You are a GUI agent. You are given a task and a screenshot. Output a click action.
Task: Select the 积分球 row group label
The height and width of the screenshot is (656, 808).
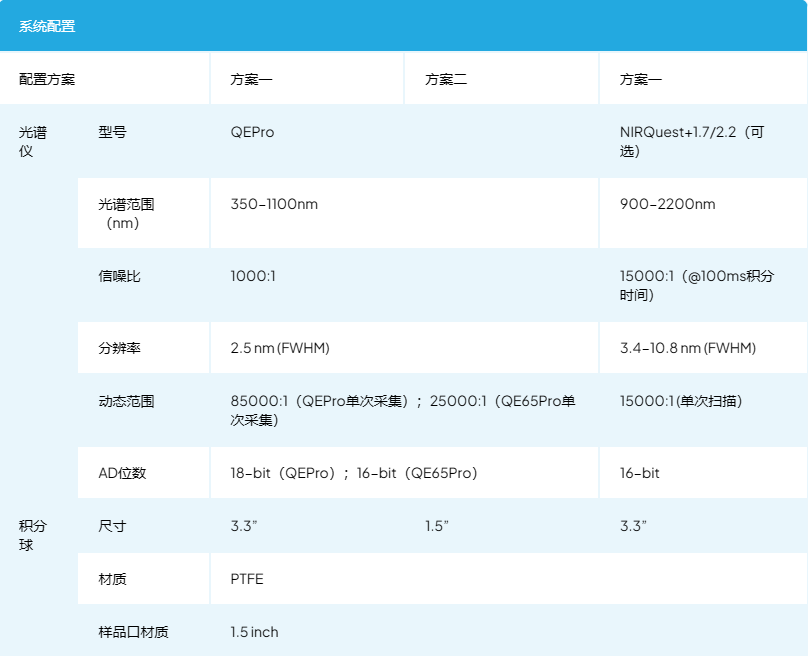click(x=33, y=535)
